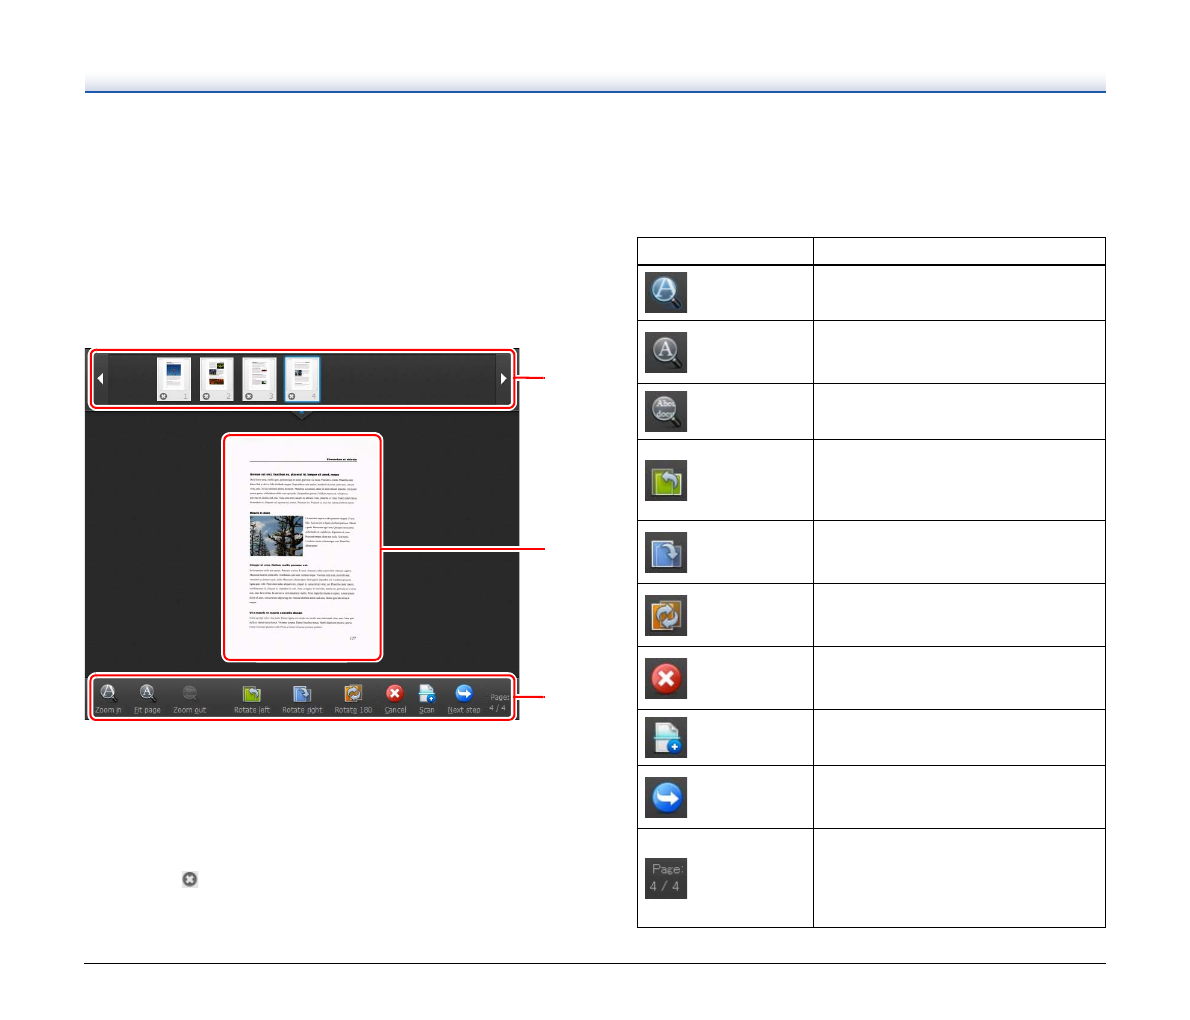Viewport: 1190px width, 1020px height.
Task: Open the page 3 thumbnail
Action: tap(259, 376)
